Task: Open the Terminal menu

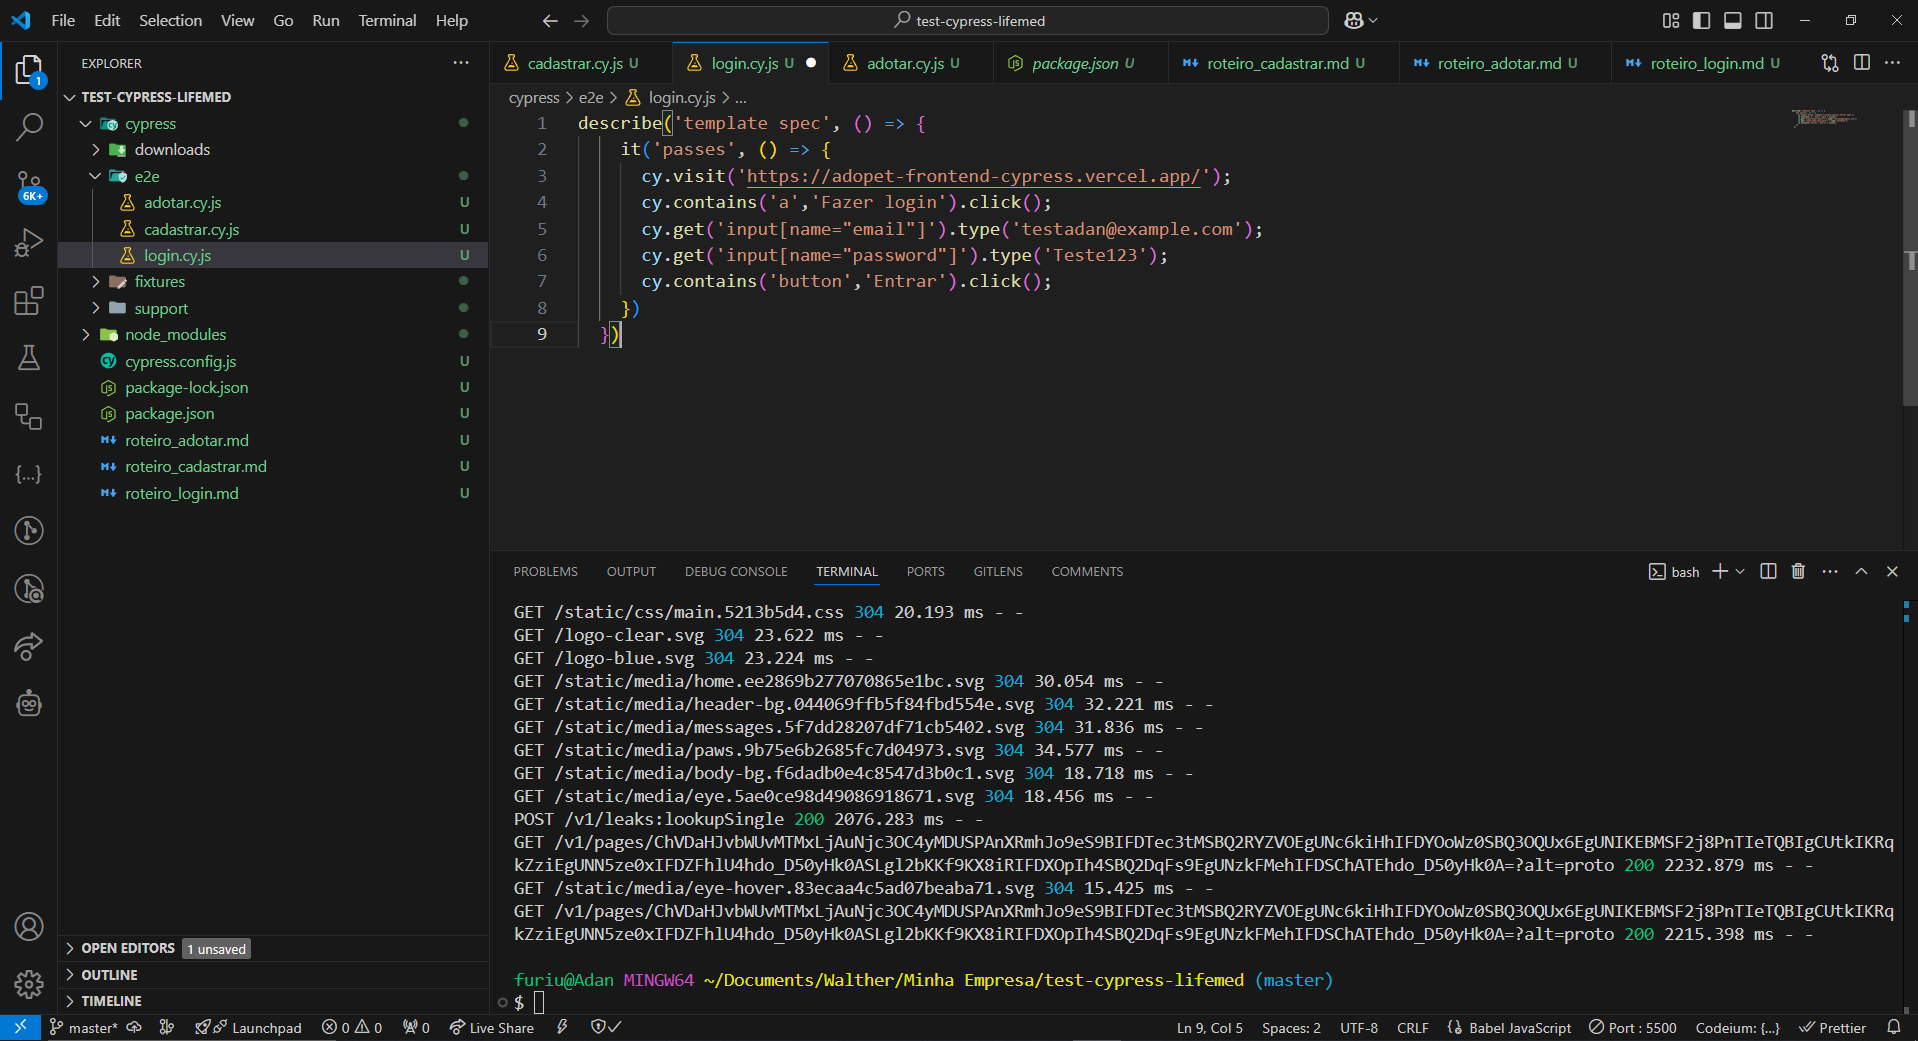Action: [386, 20]
